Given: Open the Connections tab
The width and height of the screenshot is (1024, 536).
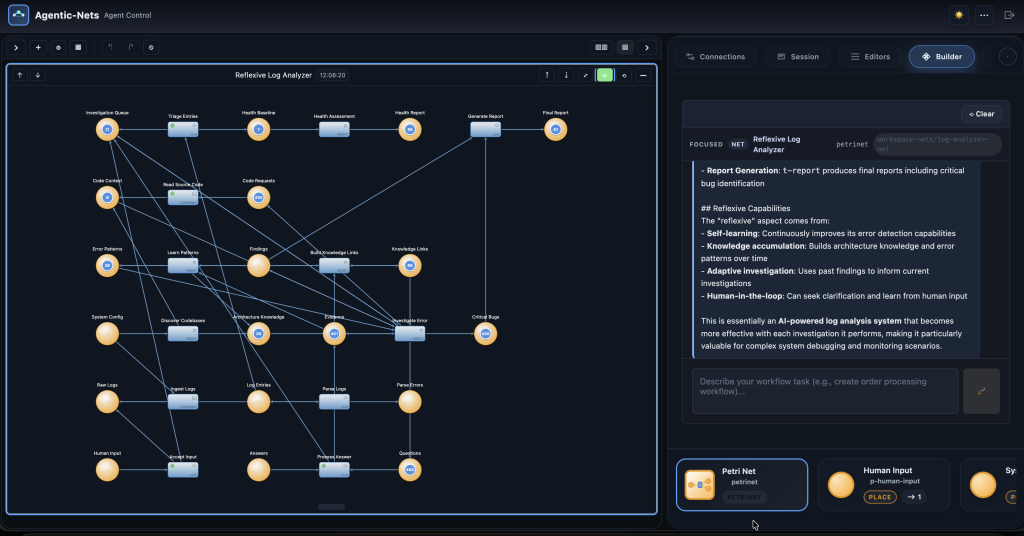Looking at the screenshot, I should tap(714, 57).
